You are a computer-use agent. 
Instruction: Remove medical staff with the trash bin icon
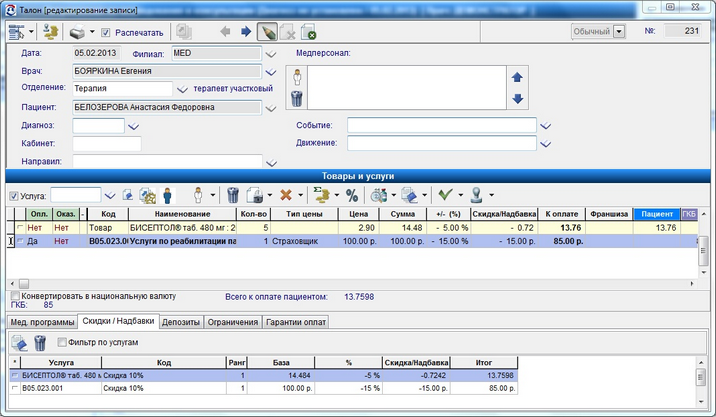pyautogui.click(x=297, y=98)
